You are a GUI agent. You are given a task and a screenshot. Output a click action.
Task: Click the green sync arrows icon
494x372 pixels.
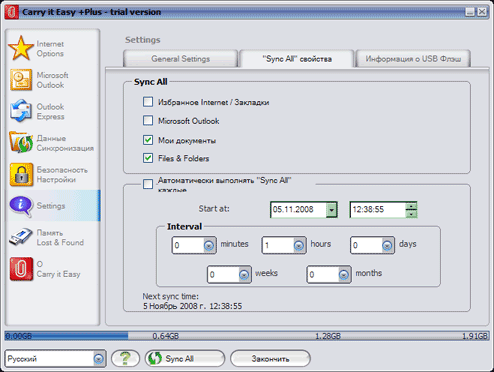point(155,359)
